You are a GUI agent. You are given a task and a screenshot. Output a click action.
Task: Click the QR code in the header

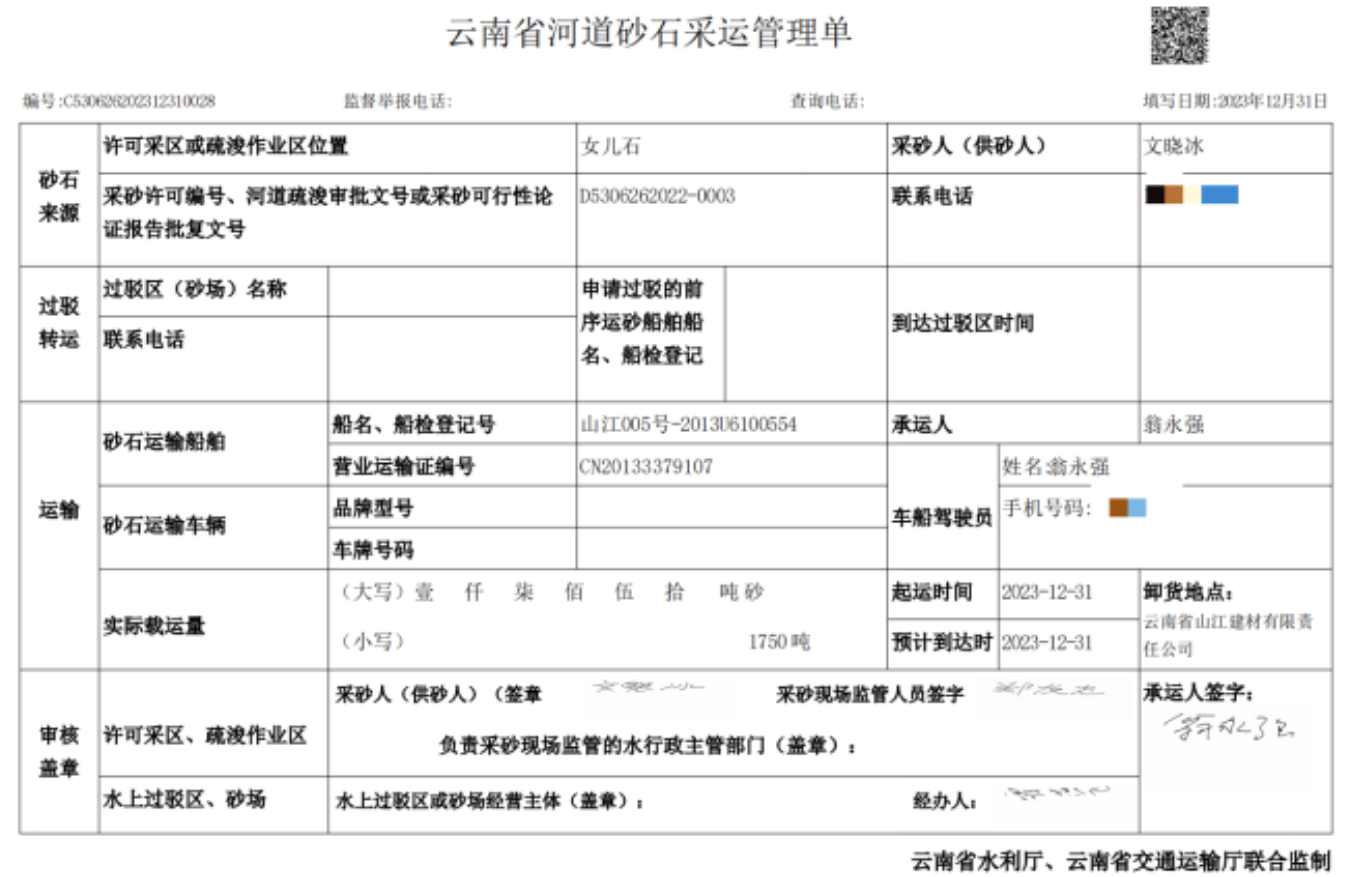click(1179, 35)
